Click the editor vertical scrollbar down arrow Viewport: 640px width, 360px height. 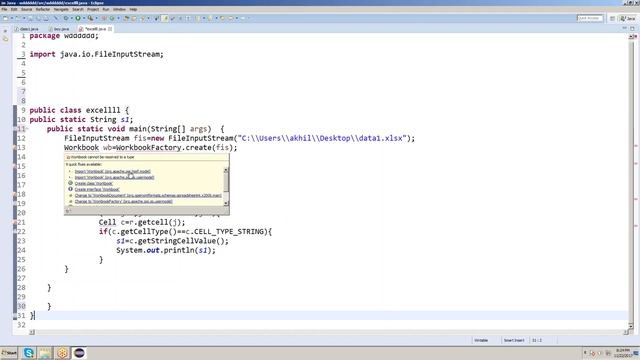pos(631,326)
